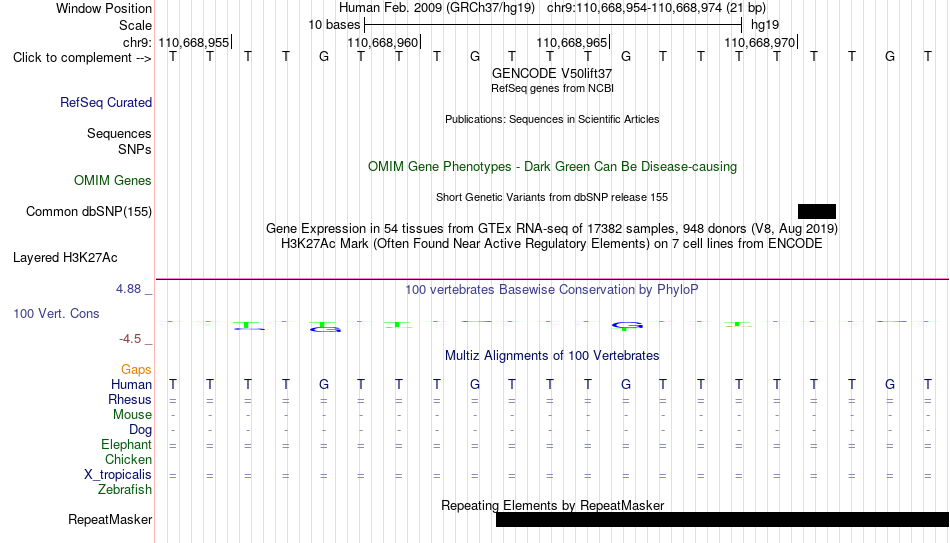Click the first G base in sequence row
Screen dimensions: 950x543
pos(324,56)
